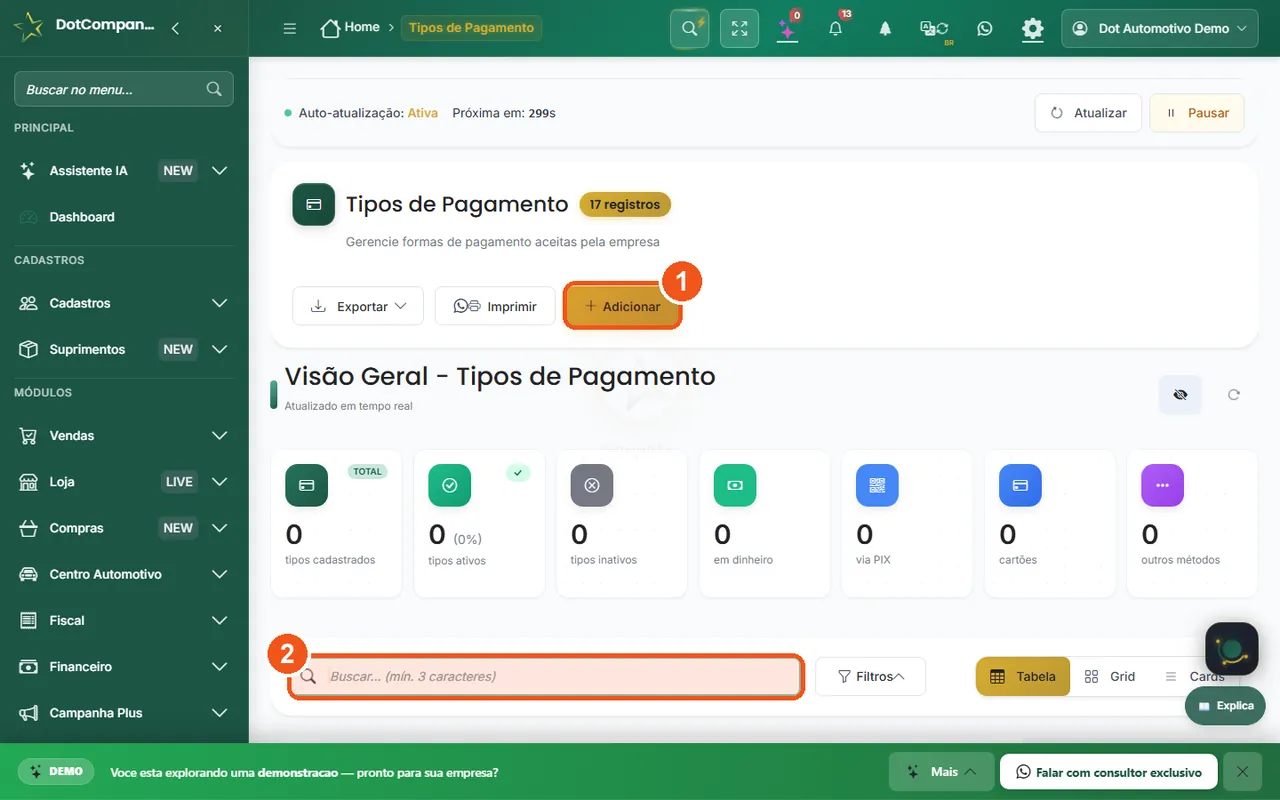Open Exportar dropdown
Screen dimensions: 1280x800
358,306
